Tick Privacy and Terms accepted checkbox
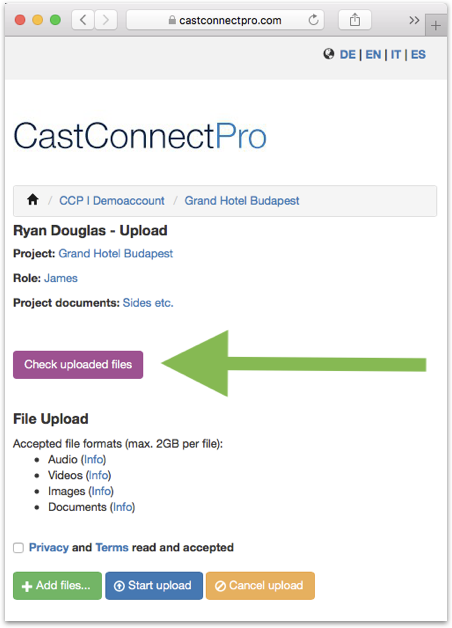 (18, 547)
